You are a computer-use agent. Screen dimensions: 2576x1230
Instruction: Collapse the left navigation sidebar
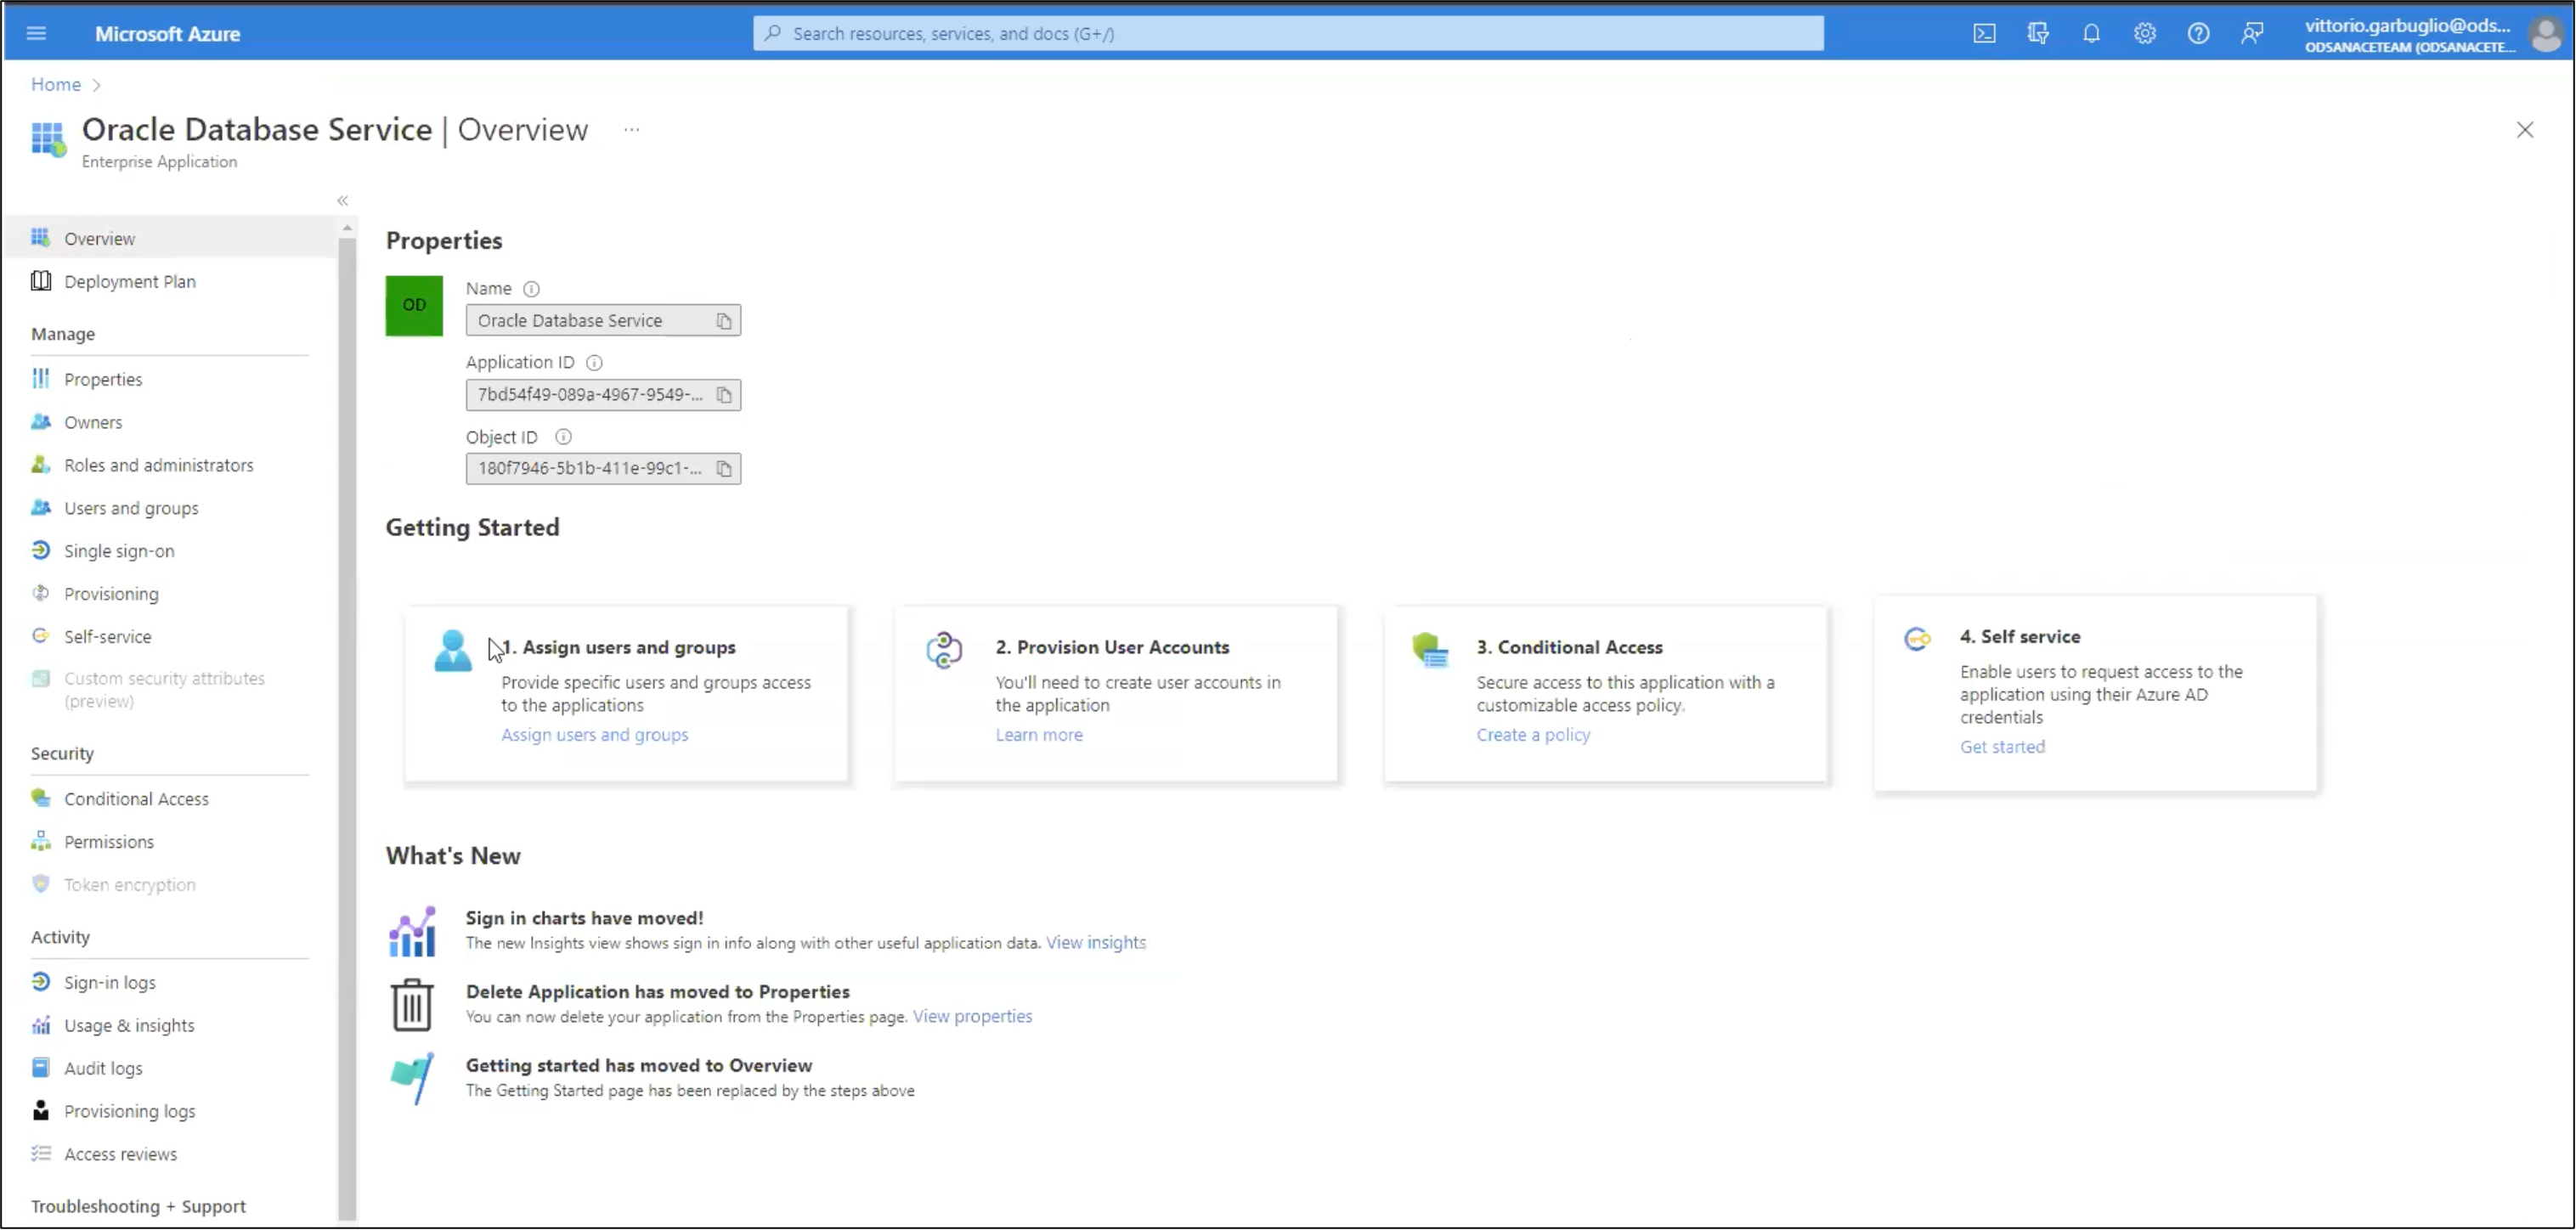coord(342,200)
